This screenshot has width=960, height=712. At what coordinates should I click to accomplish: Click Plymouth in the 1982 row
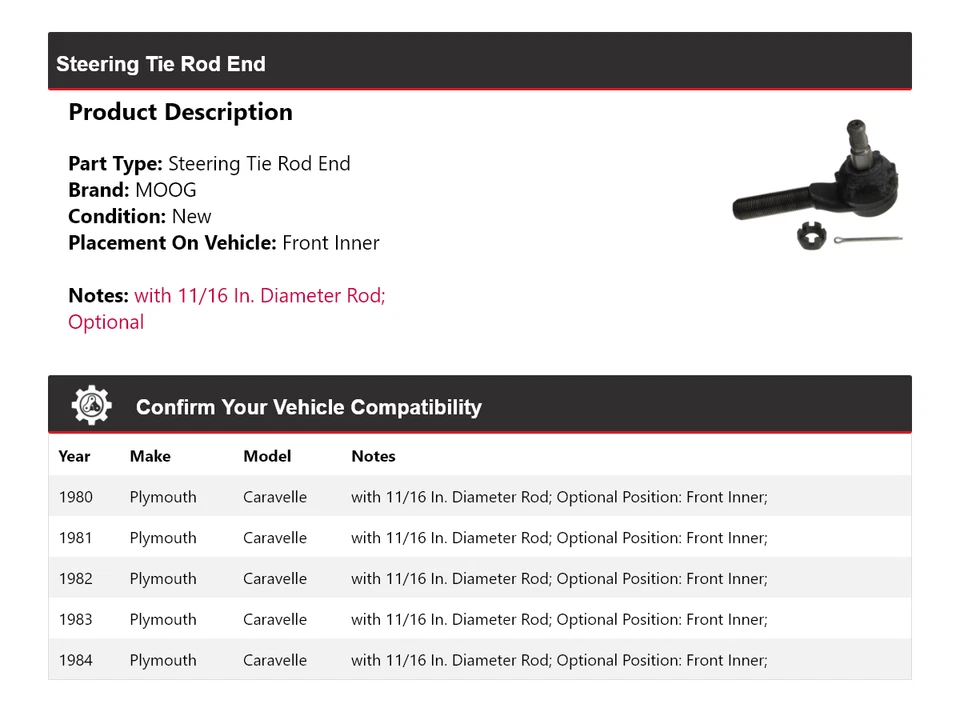click(x=163, y=579)
